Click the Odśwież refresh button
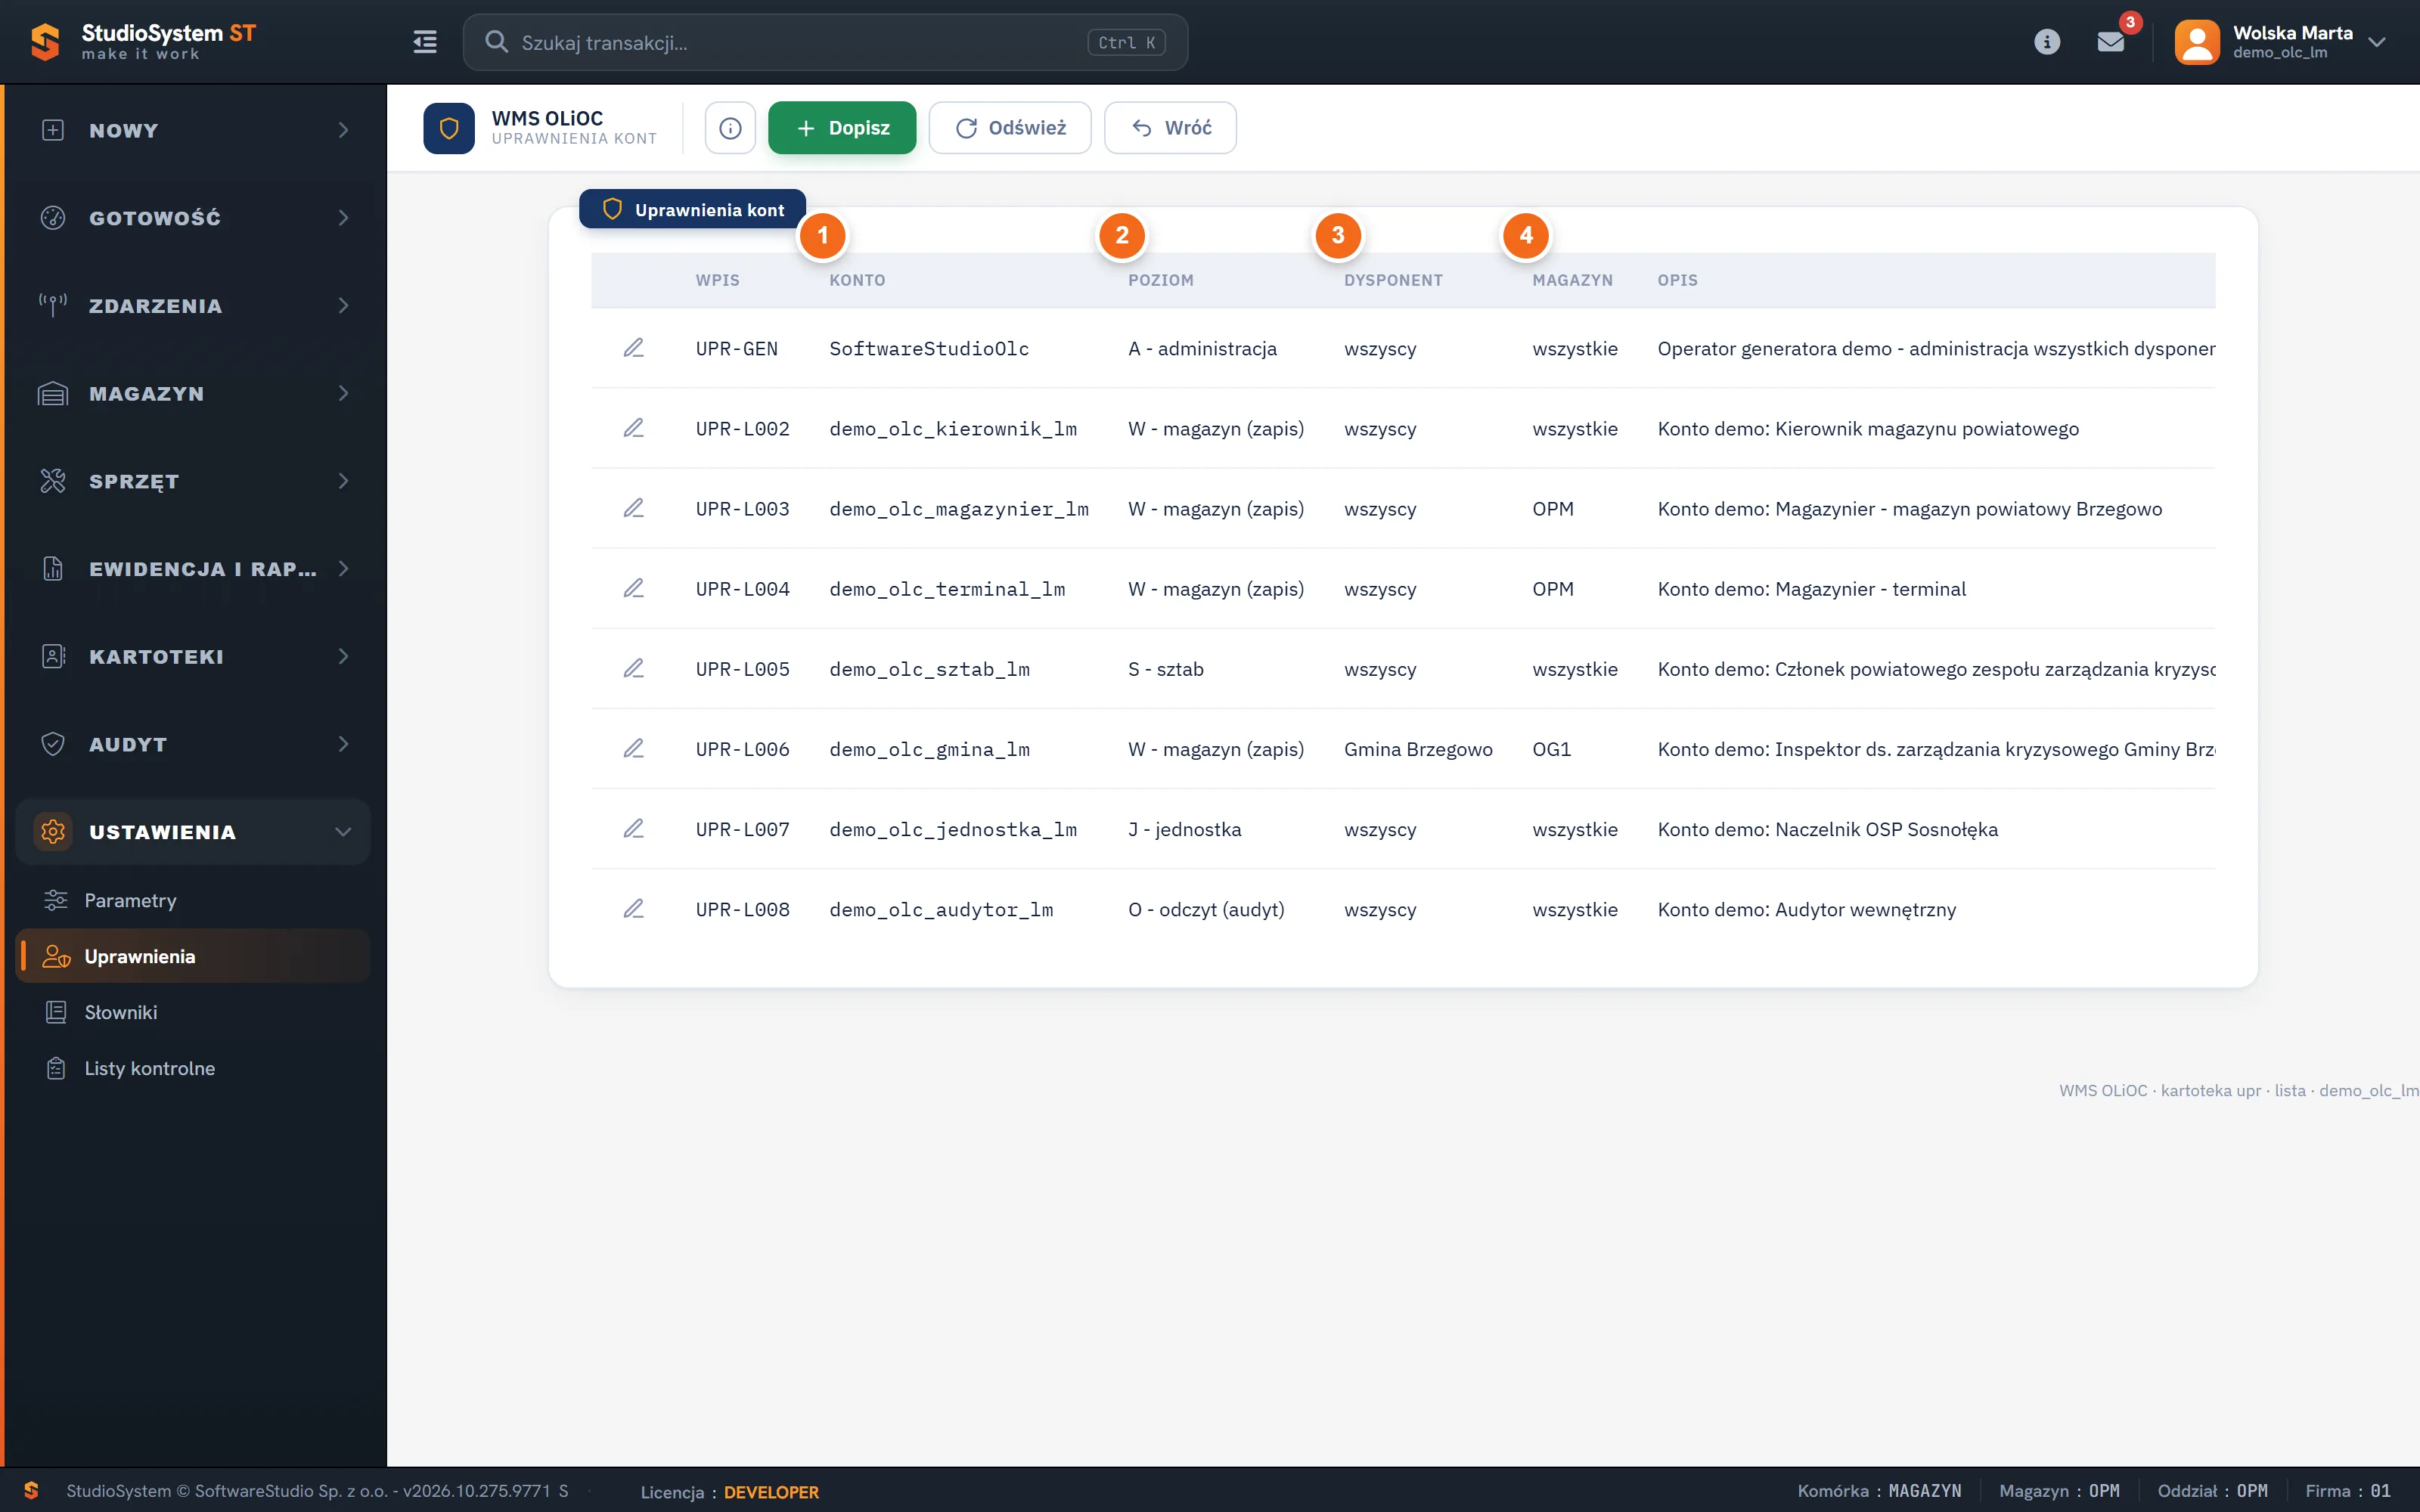 pyautogui.click(x=1010, y=128)
